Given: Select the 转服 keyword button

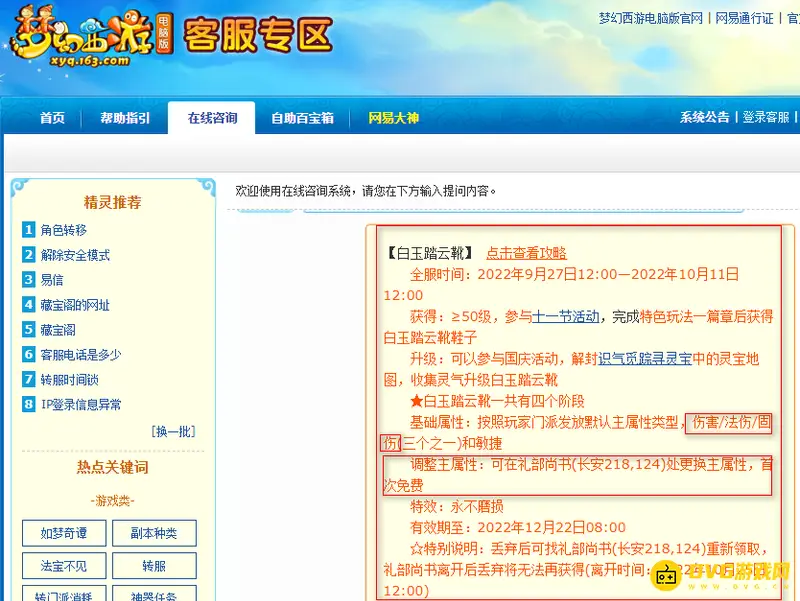Looking at the screenshot, I should pos(154,566).
